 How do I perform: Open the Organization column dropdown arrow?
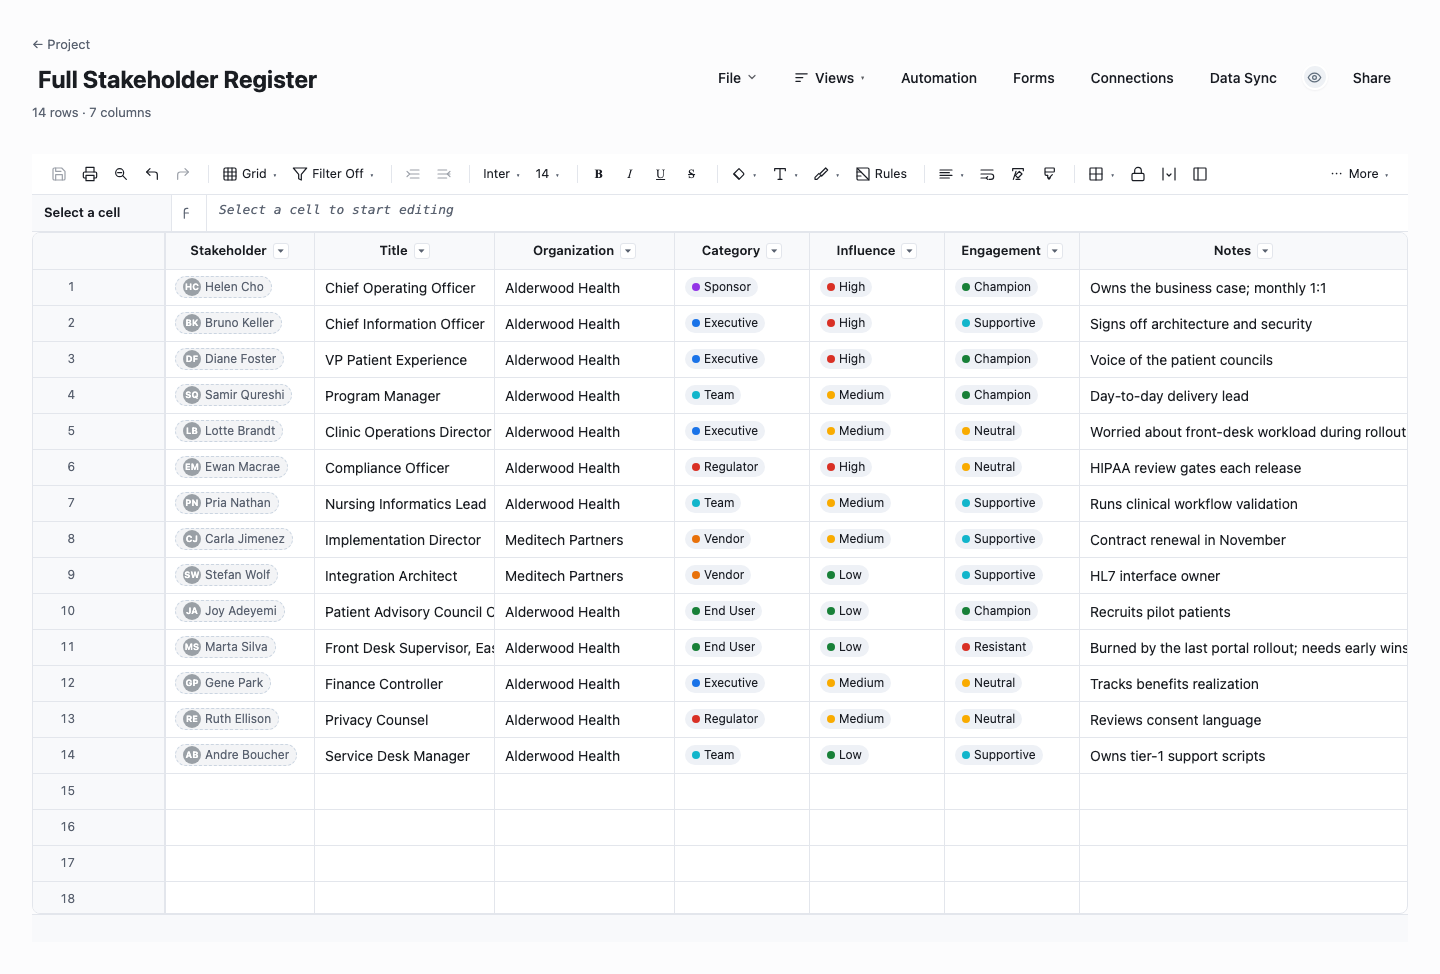pos(628,251)
